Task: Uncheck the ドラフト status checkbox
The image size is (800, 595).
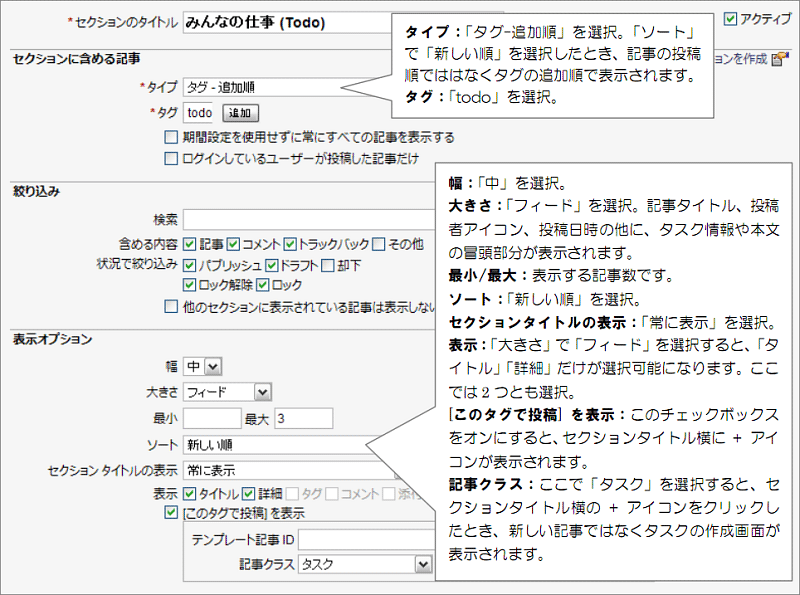Action: (272, 265)
